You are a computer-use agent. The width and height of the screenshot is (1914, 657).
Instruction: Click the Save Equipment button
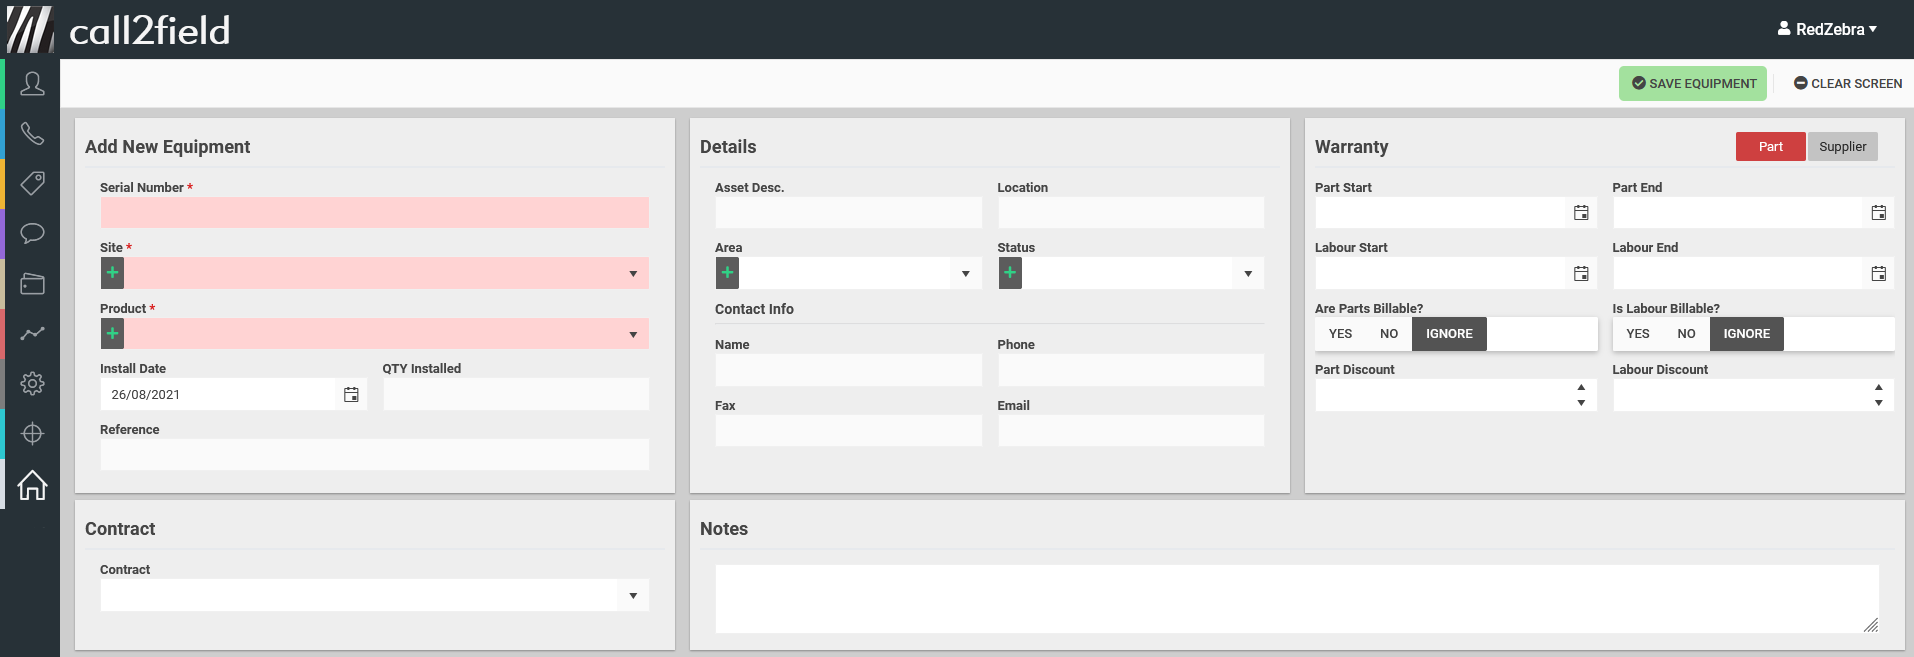point(1693,84)
